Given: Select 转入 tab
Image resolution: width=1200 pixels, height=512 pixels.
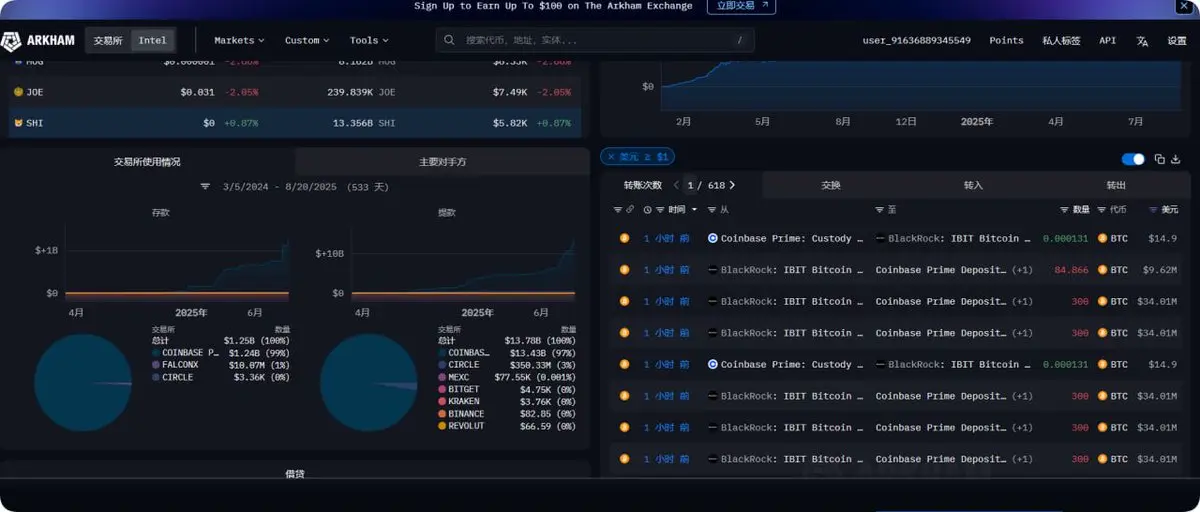Looking at the screenshot, I should click(x=973, y=185).
